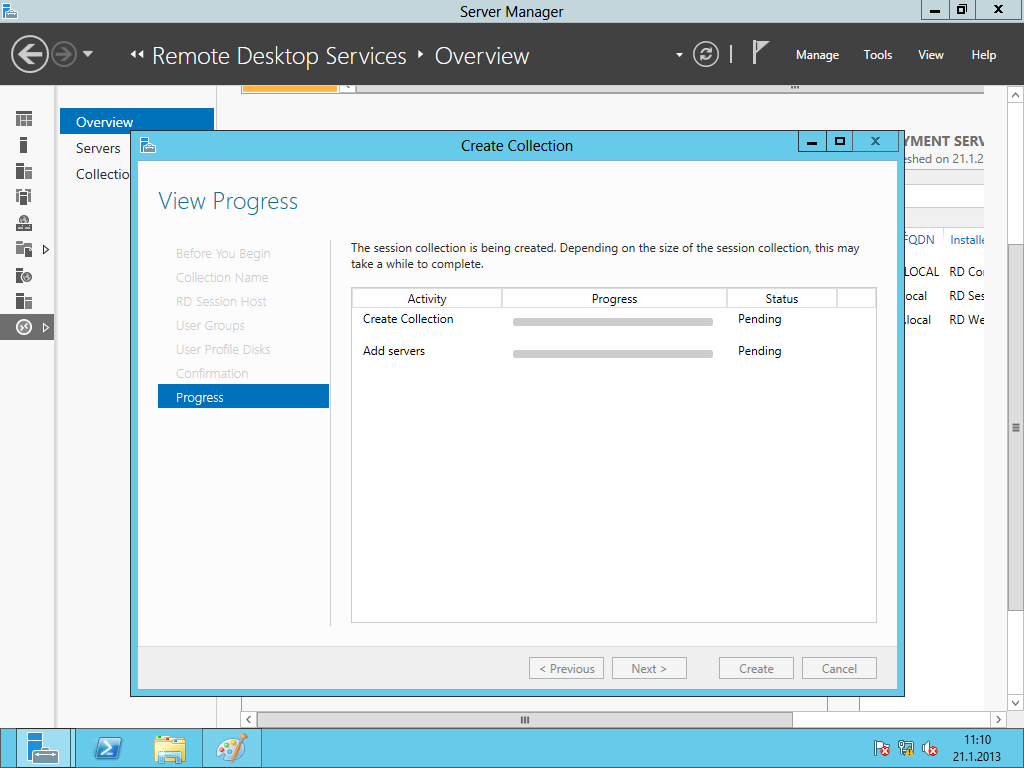
Task: Click the Help menu item
Action: click(983, 55)
